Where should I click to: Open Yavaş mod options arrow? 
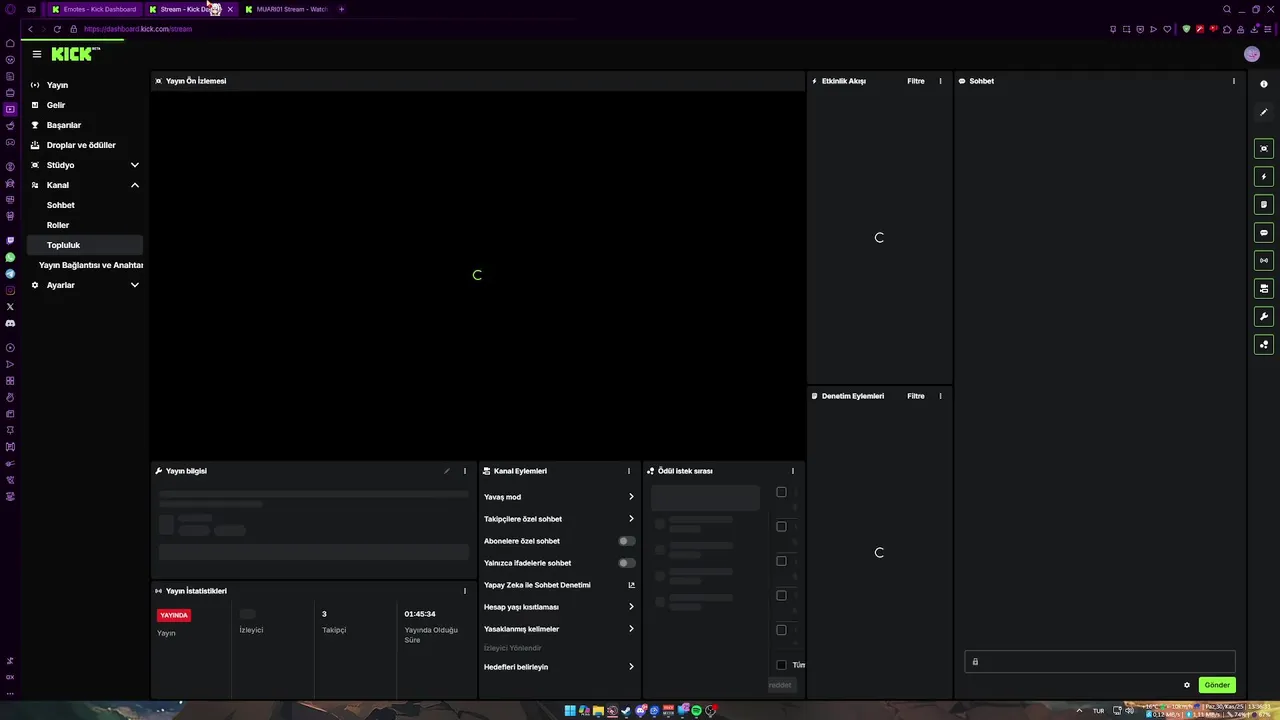(x=631, y=497)
